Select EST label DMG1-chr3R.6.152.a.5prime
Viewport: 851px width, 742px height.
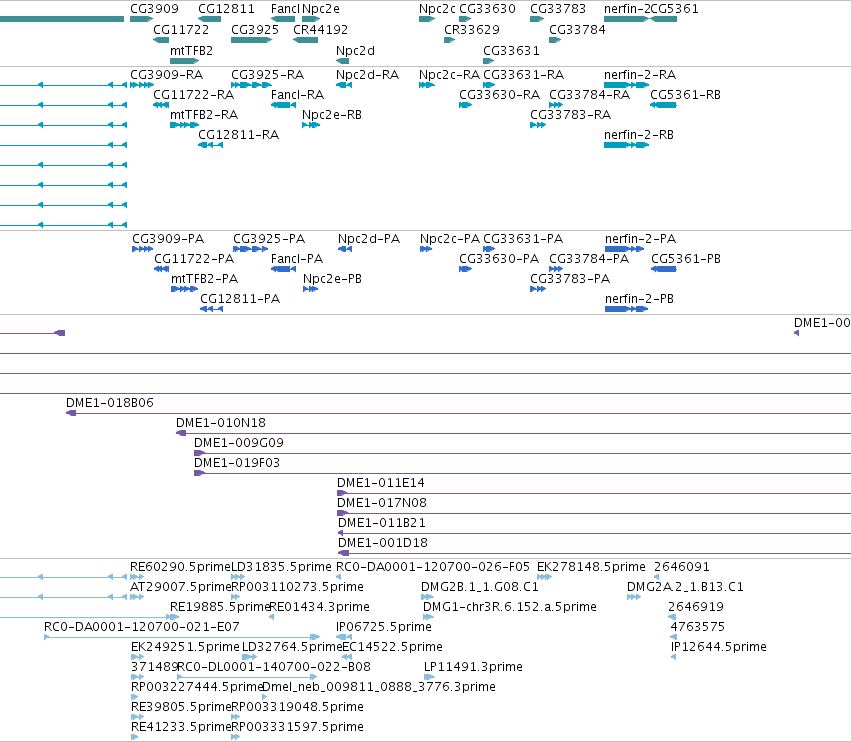click(x=510, y=607)
